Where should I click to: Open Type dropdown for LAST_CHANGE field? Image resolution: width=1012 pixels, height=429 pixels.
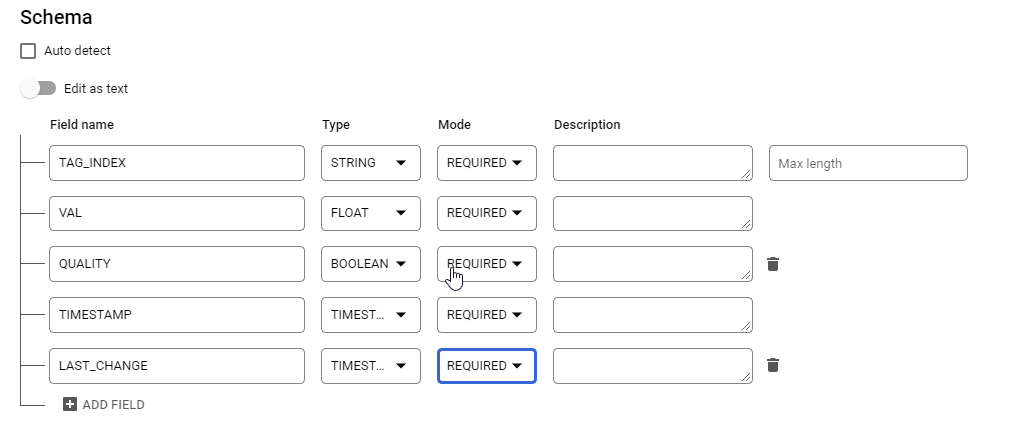pos(370,366)
